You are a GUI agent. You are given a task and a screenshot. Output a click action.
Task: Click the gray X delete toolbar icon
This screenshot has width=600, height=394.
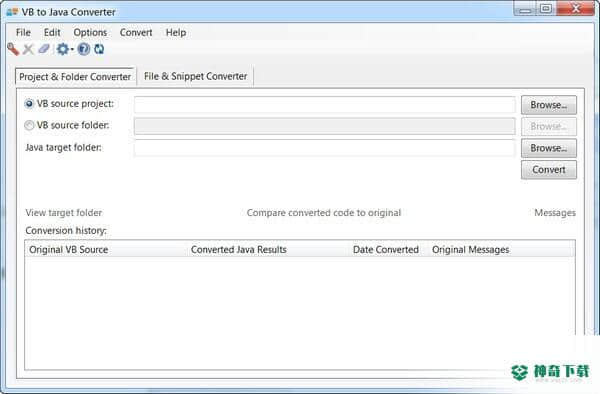(28, 49)
